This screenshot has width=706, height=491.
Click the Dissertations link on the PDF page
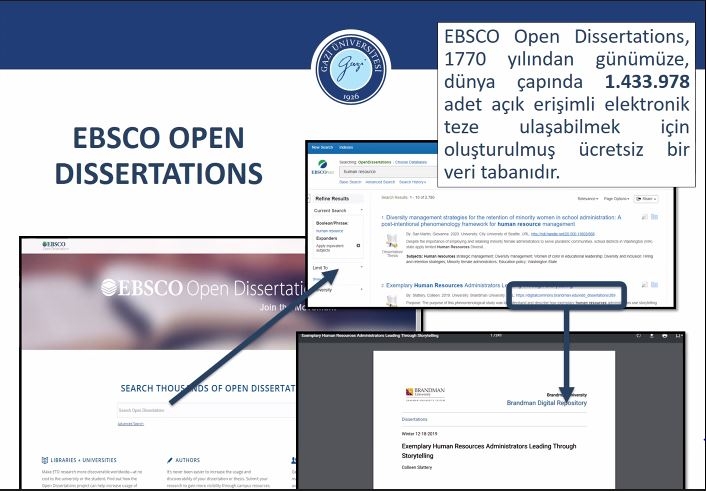click(414, 419)
